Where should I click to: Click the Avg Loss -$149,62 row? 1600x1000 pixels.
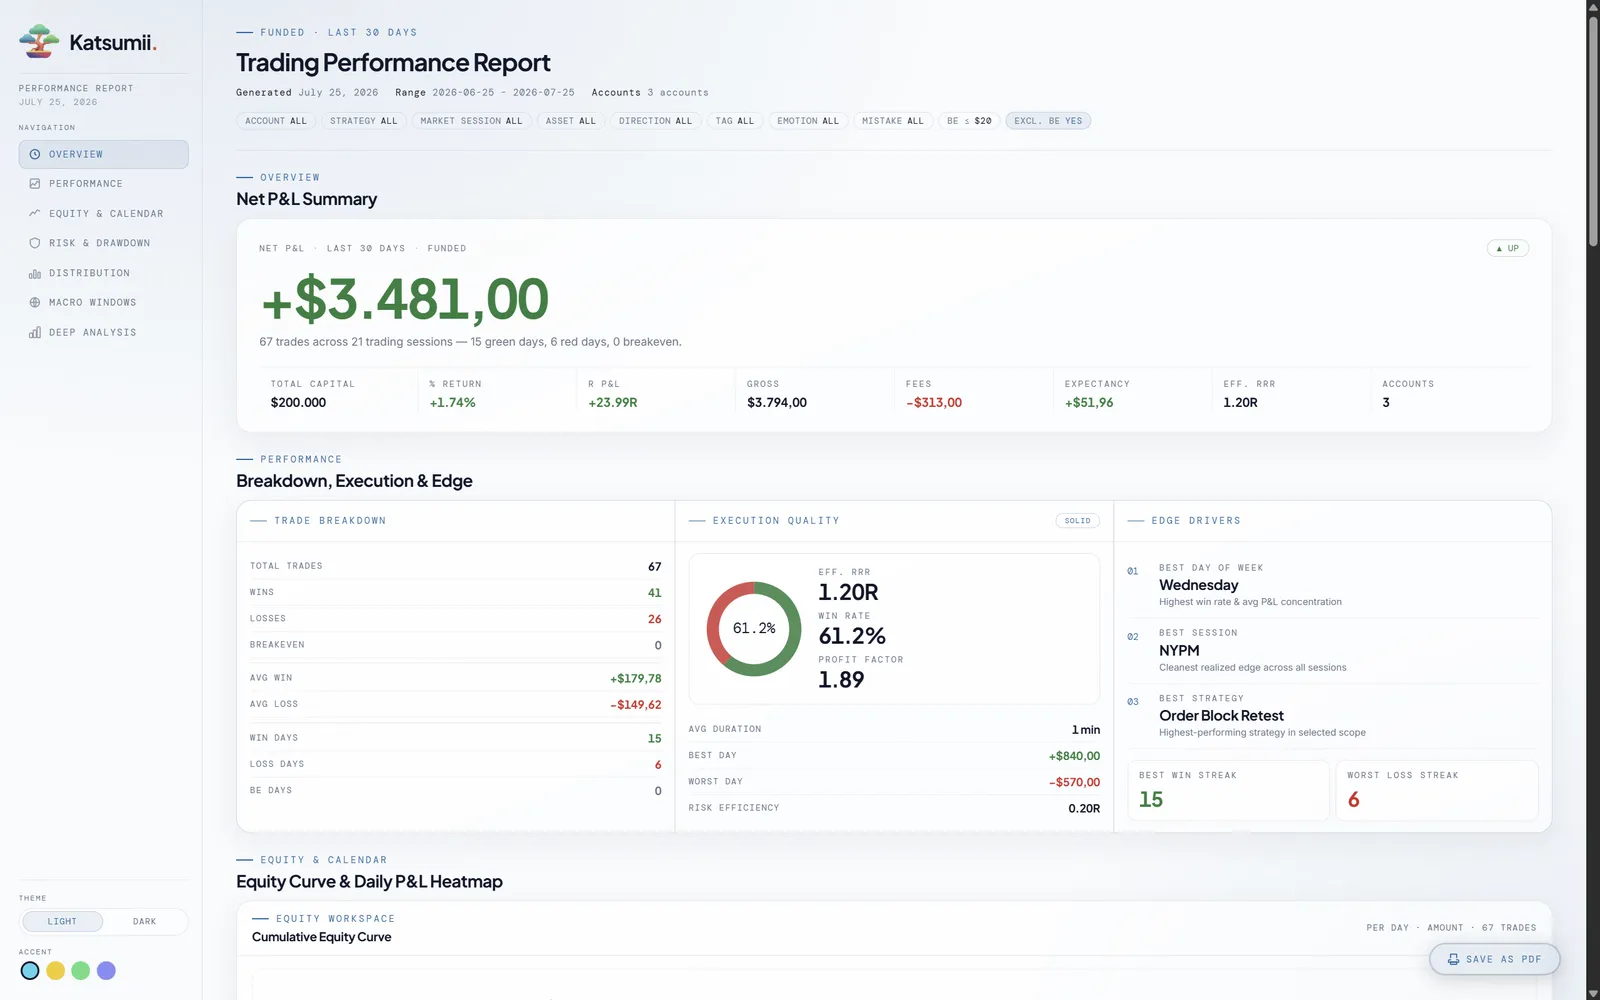click(455, 704)
